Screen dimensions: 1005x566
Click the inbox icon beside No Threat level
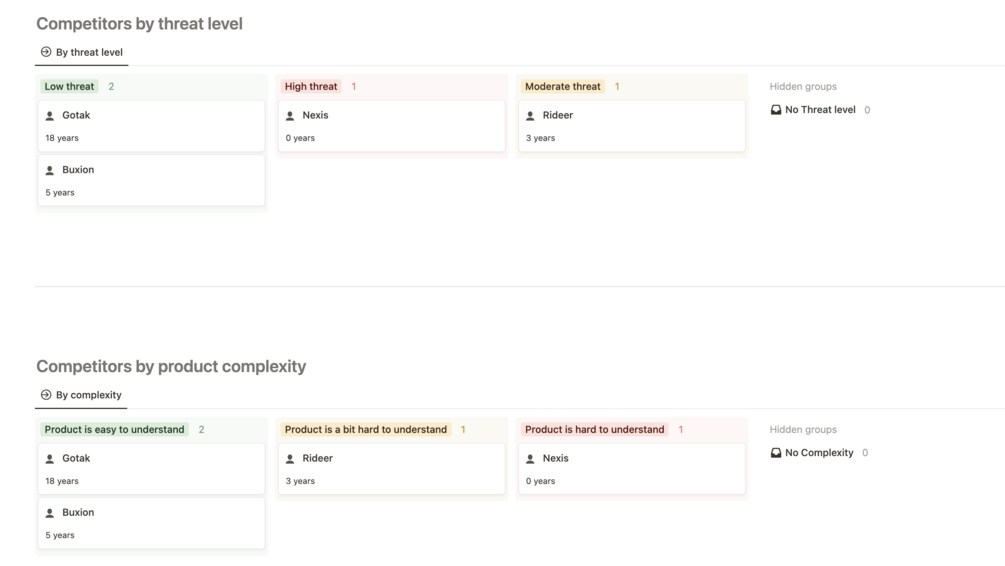click(776, 110)
